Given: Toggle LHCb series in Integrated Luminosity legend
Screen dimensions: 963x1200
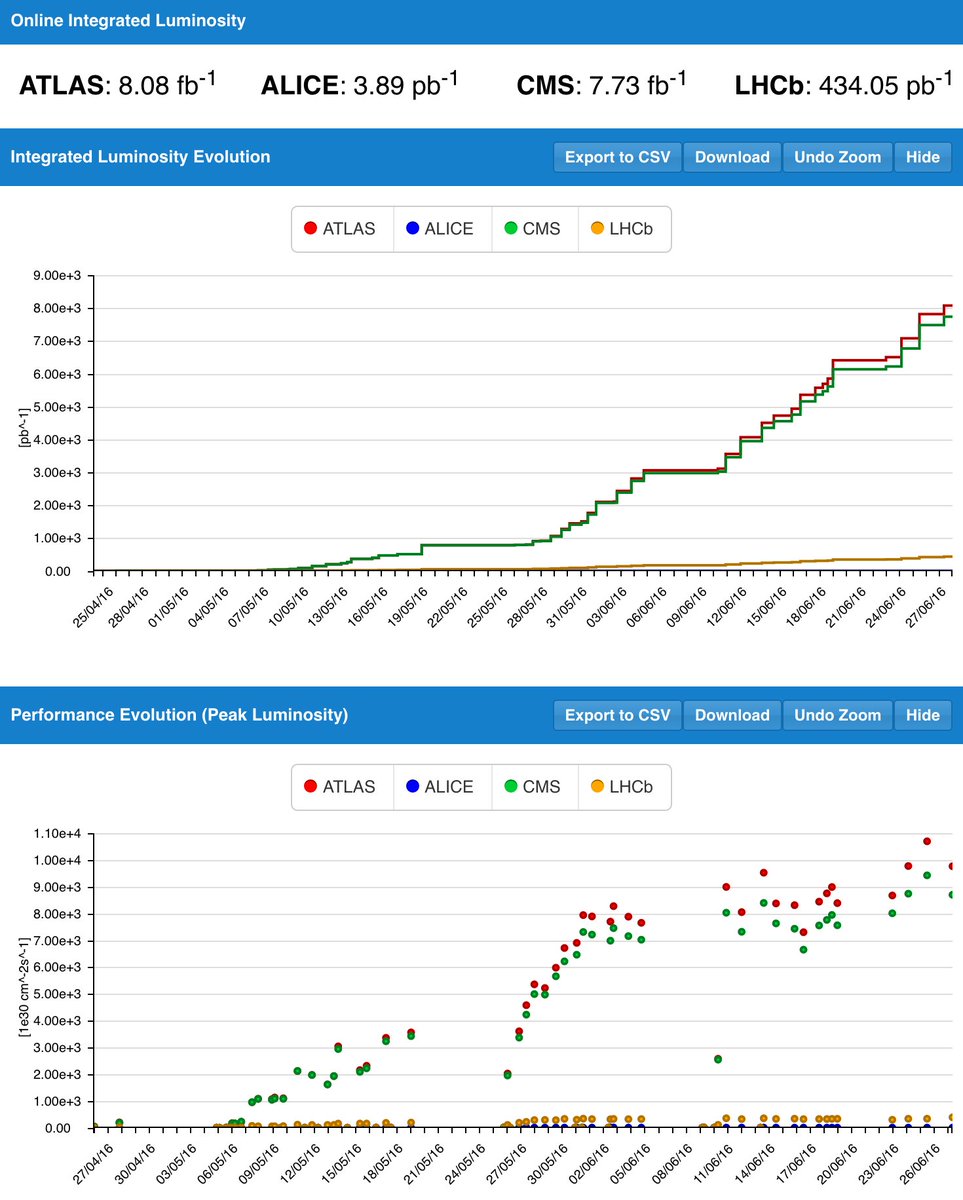Looking at the screenshot, I should [624, 229].
